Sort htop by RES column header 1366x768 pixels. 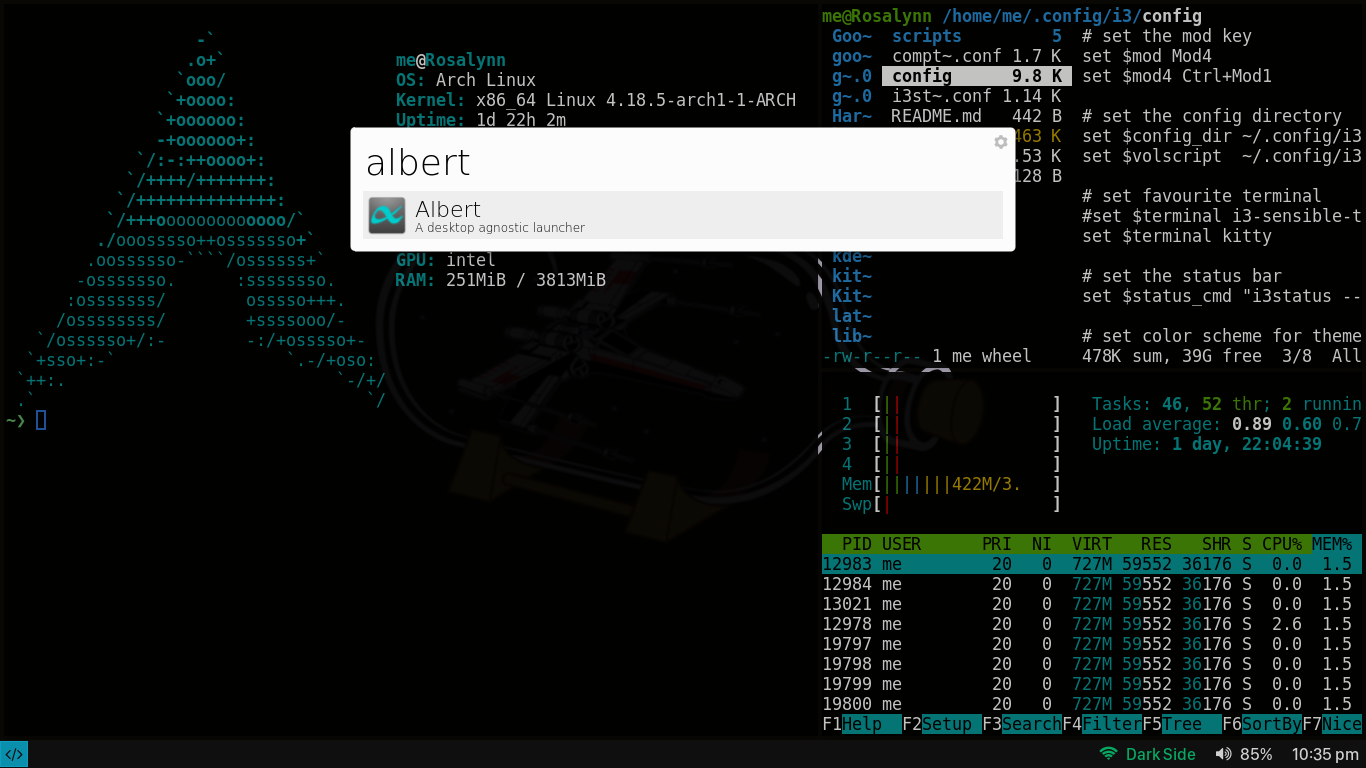click(x=1157, y=544)
